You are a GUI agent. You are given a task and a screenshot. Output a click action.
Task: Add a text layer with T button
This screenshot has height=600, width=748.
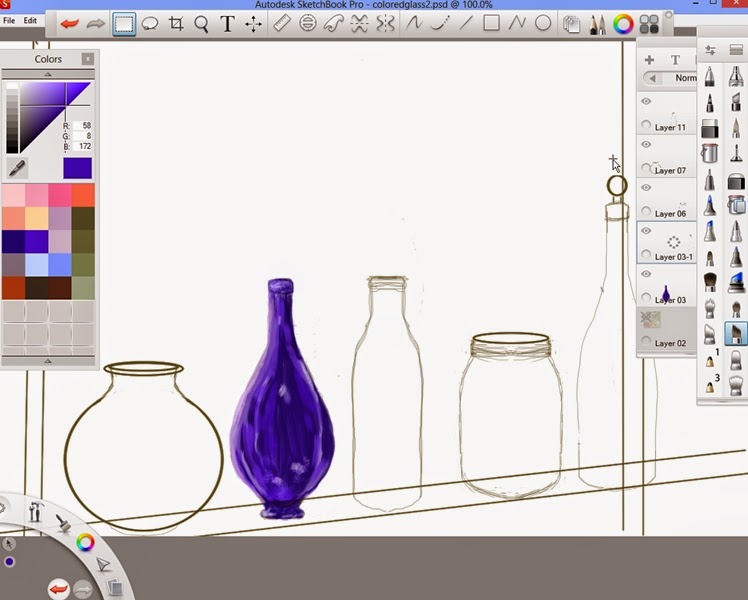[x=675, y=60]
